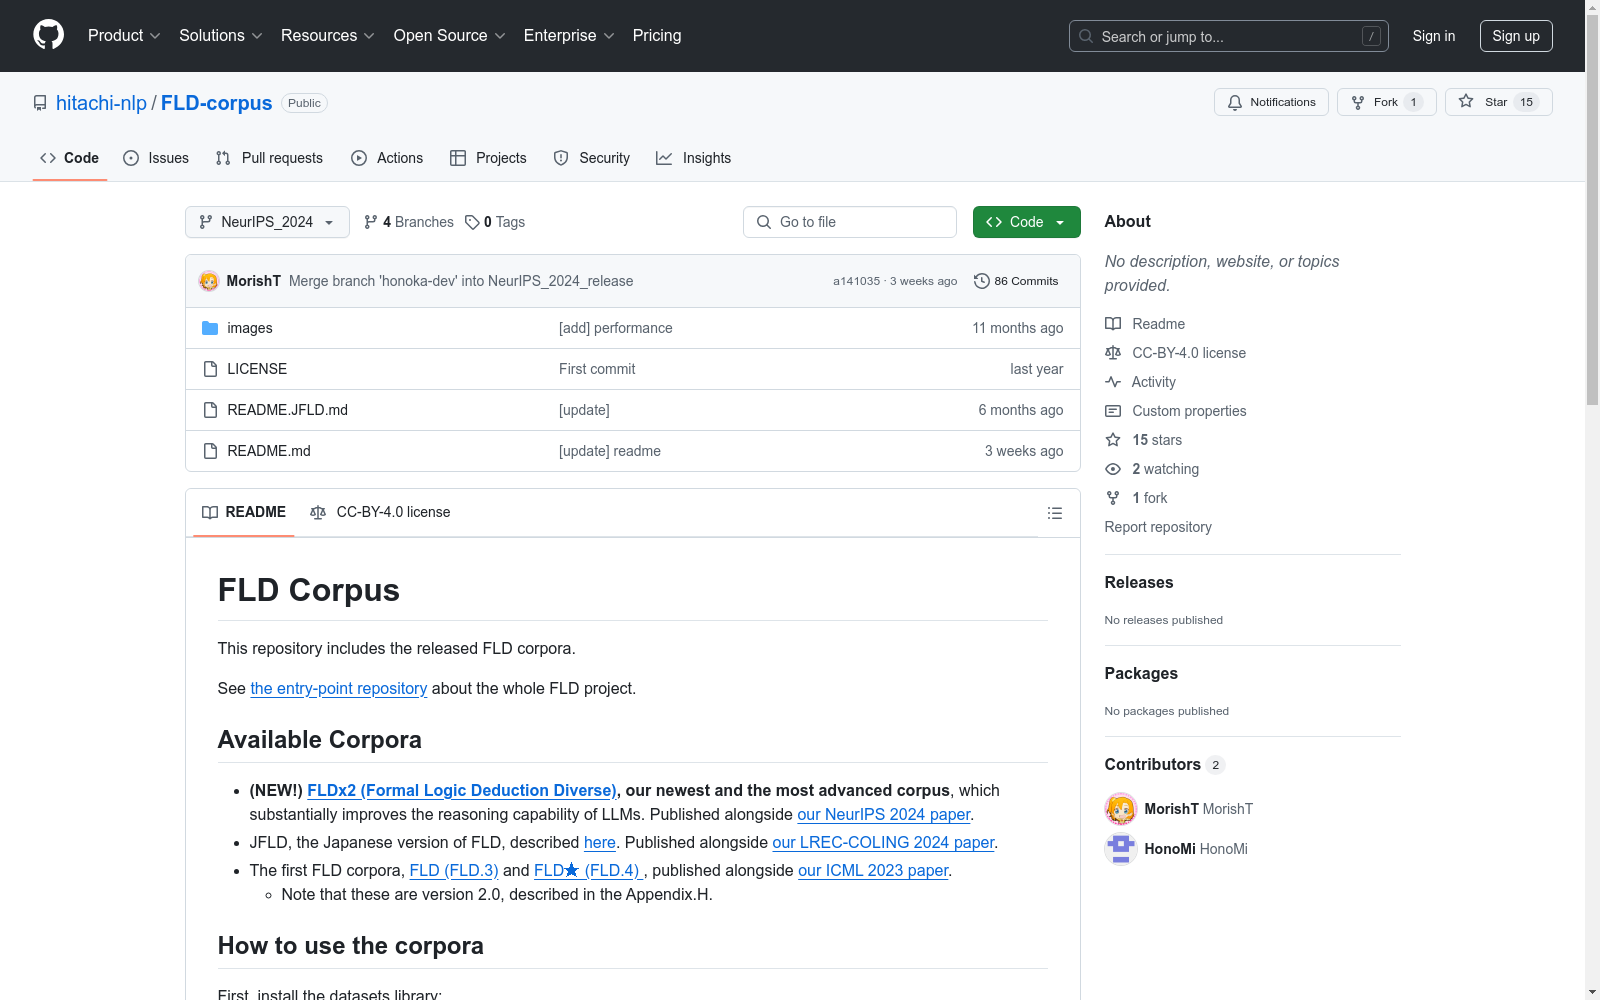Switch to the Actions tab

click(x=387, y=158)
